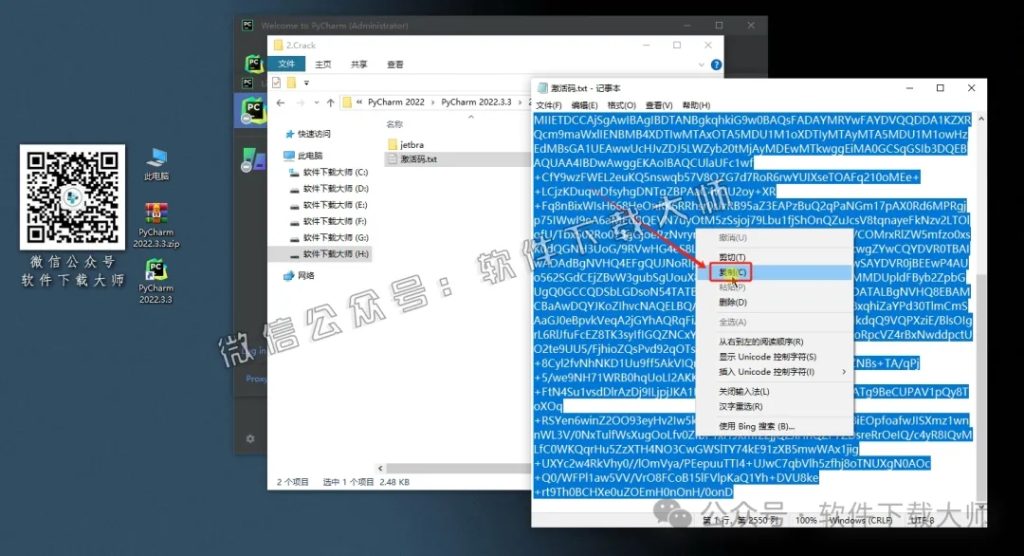Select the highlighted PyCharm entry in the Welcome sidebar
The image size is (1024, 556).
point(251,111)
